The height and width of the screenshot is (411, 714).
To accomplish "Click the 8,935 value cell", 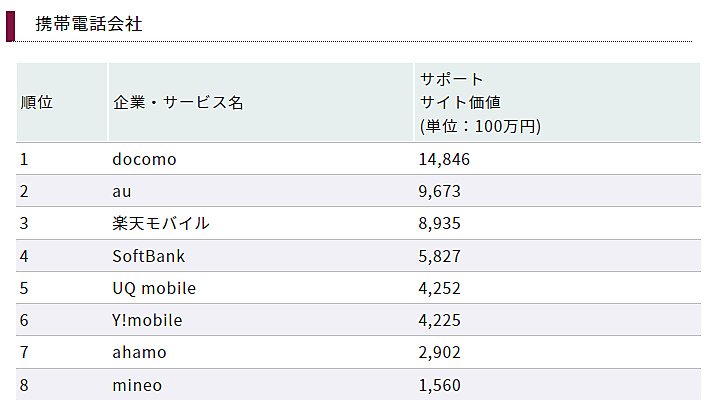I will 440,224.
